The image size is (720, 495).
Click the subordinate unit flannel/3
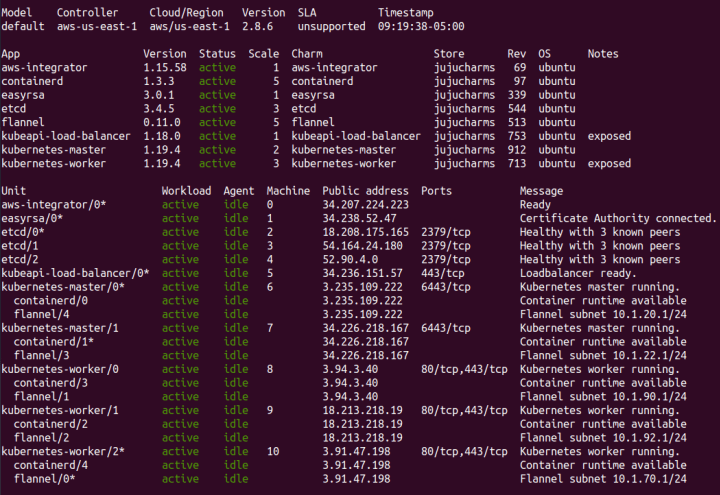click(41, 356)
